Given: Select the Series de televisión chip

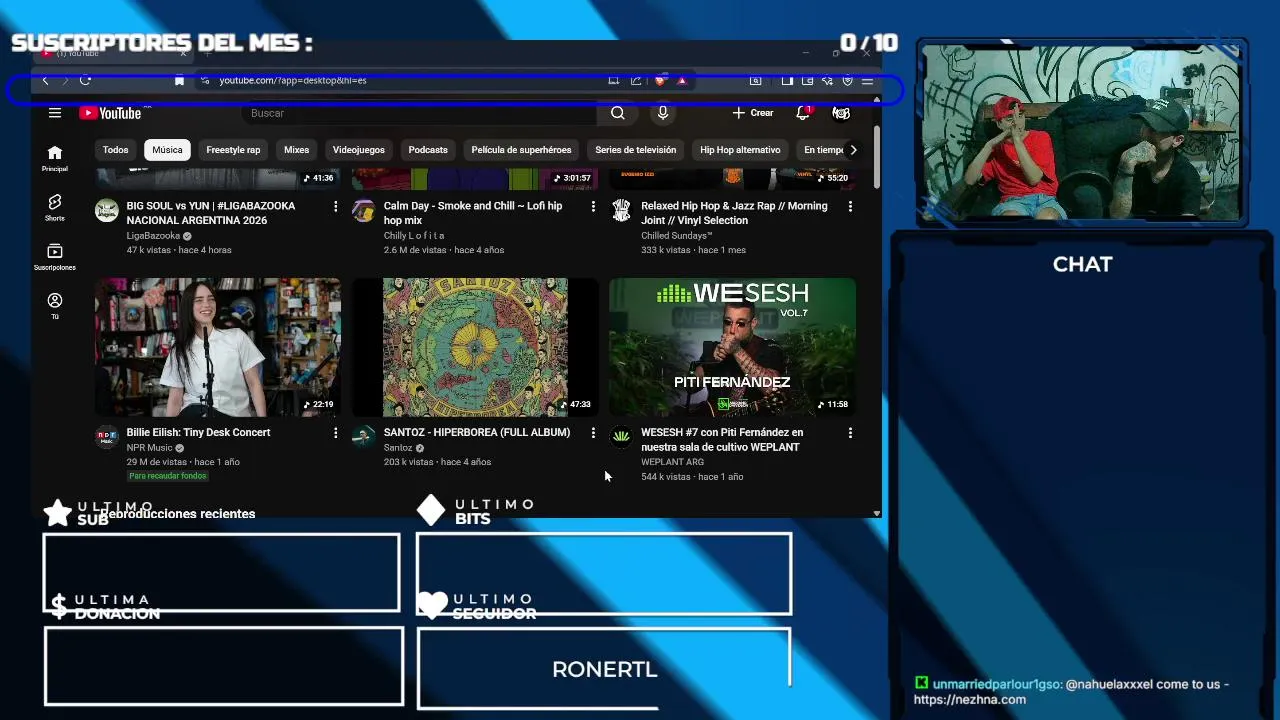Looking at the screenshot, I should pos(635,150).
